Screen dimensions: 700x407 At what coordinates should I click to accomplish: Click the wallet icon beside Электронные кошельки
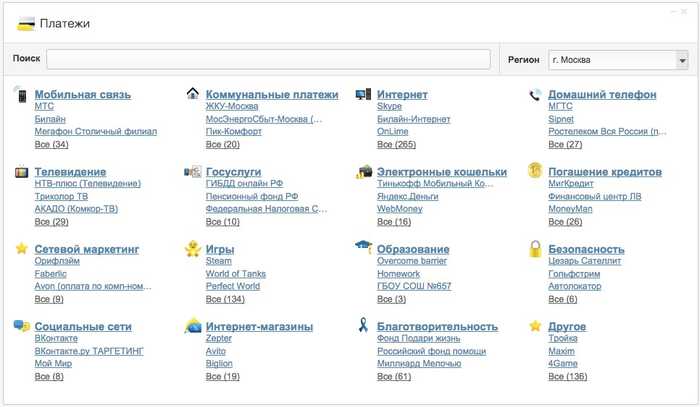pyautogui.click(x=364, y=171)
